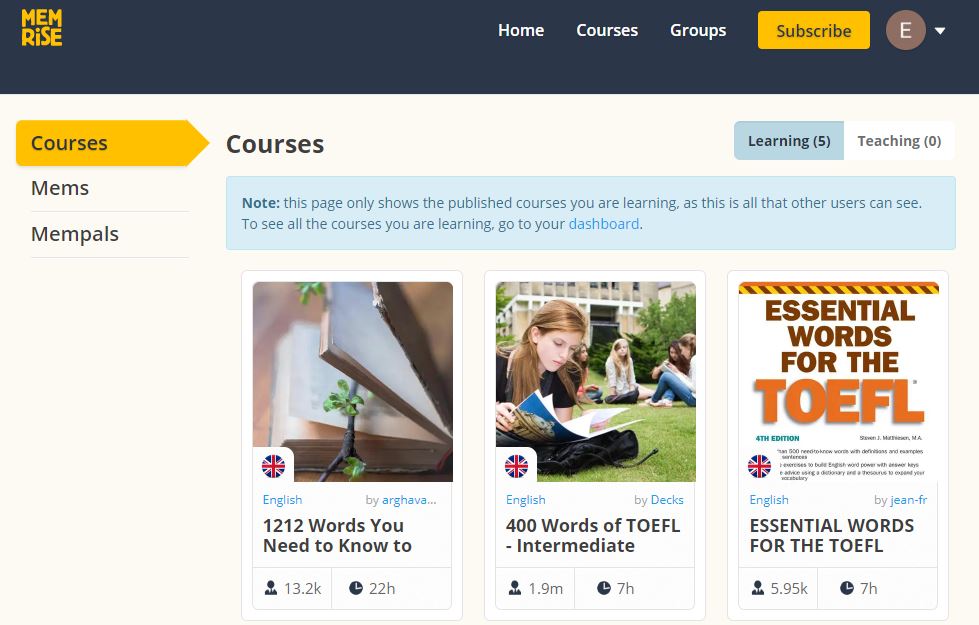Open the book with plant course thumbnail
Screen dimensions: 979x625
(x=353, y=381)
